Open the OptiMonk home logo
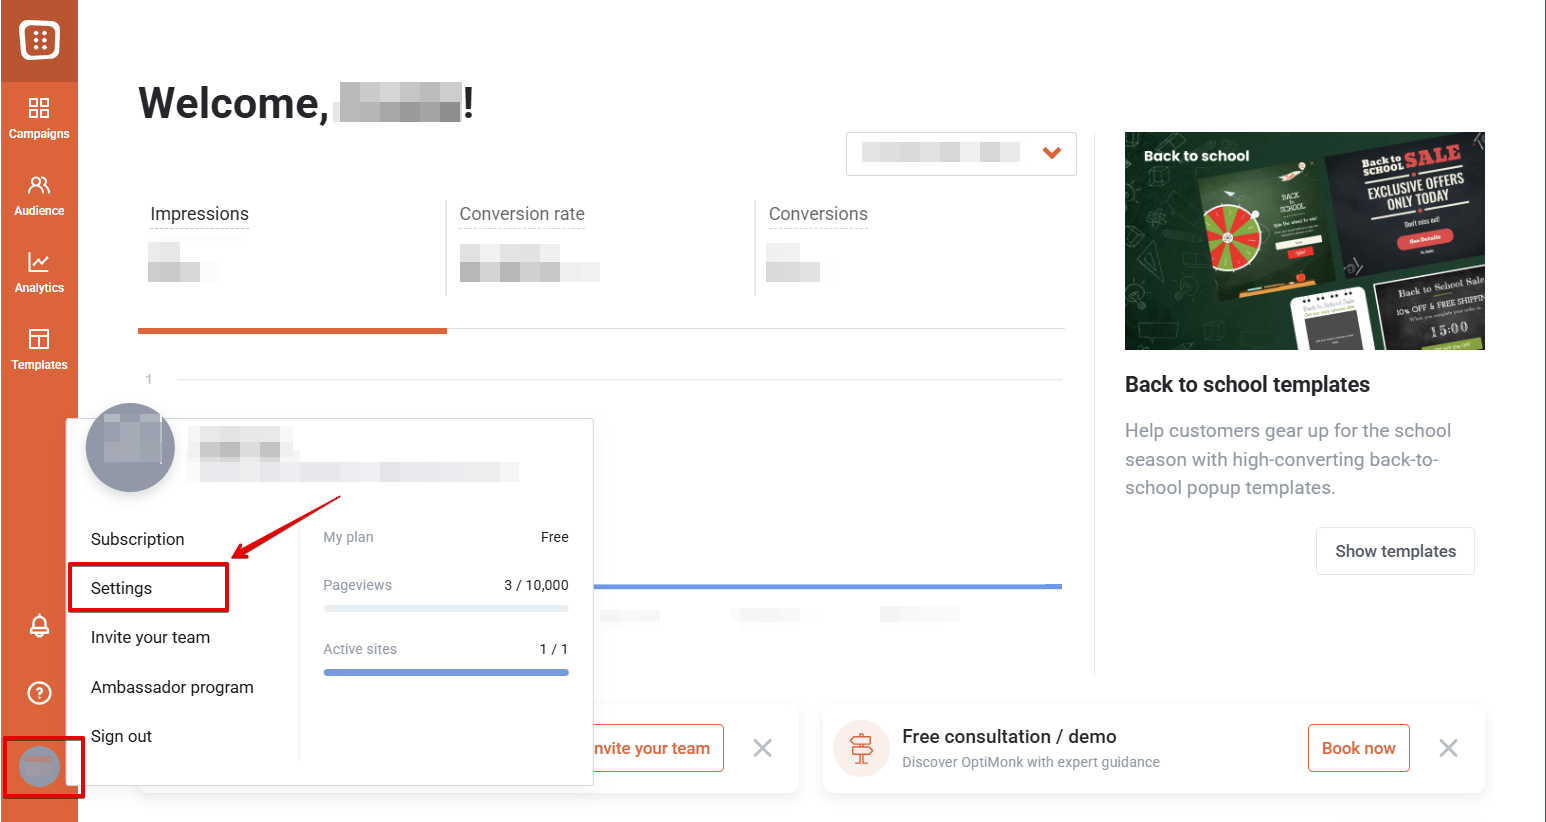This screenshot has height=822, width=1546. tap(39, 40)
